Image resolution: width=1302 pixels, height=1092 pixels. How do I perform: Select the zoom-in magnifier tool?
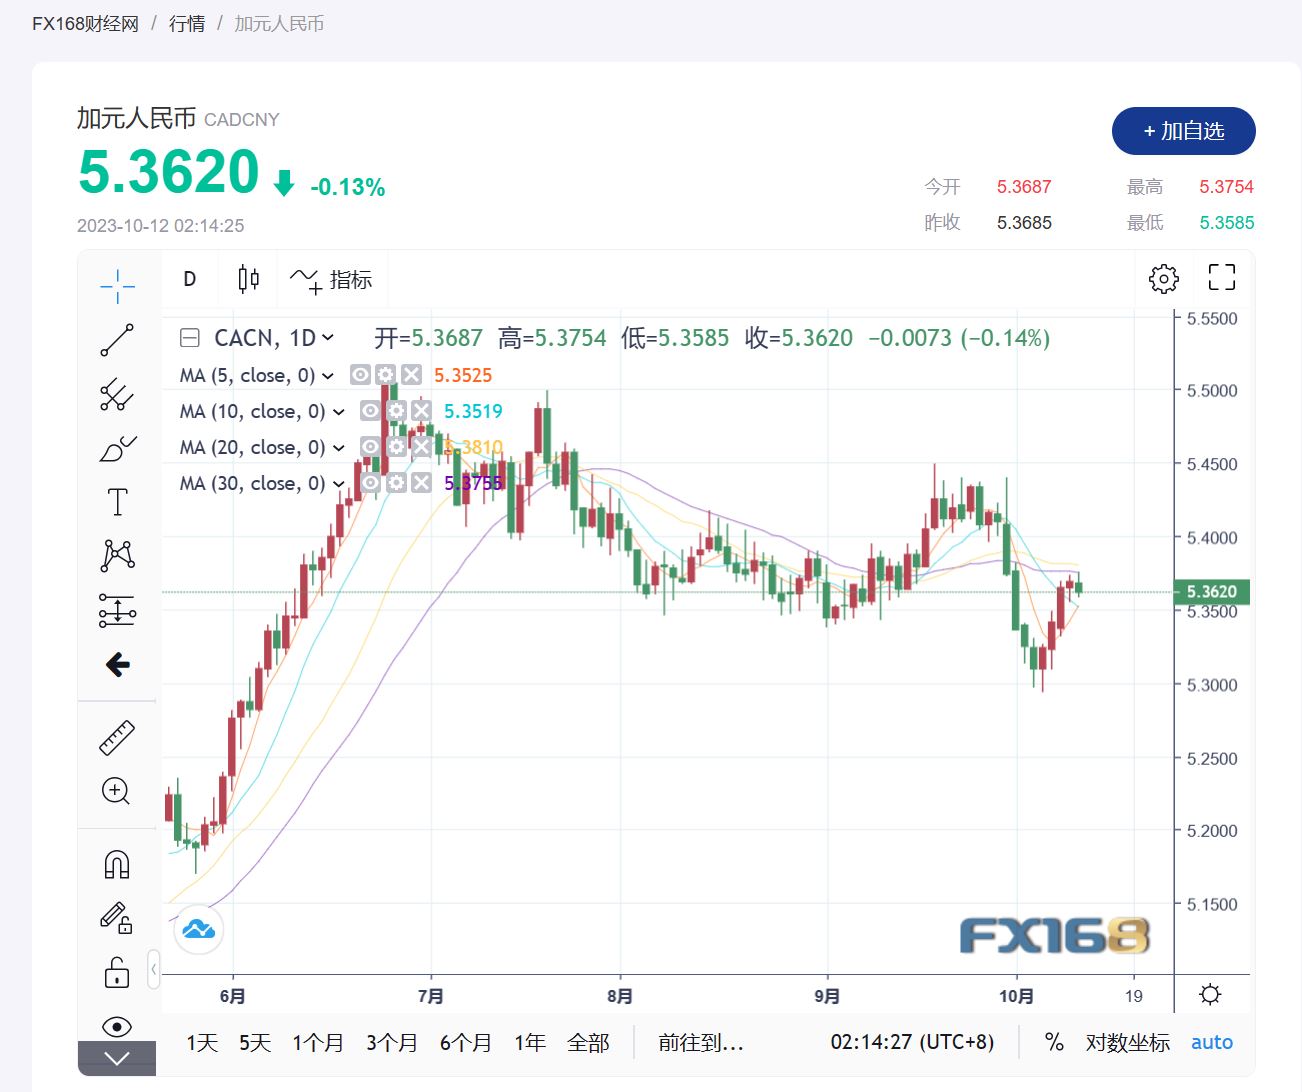117,791
